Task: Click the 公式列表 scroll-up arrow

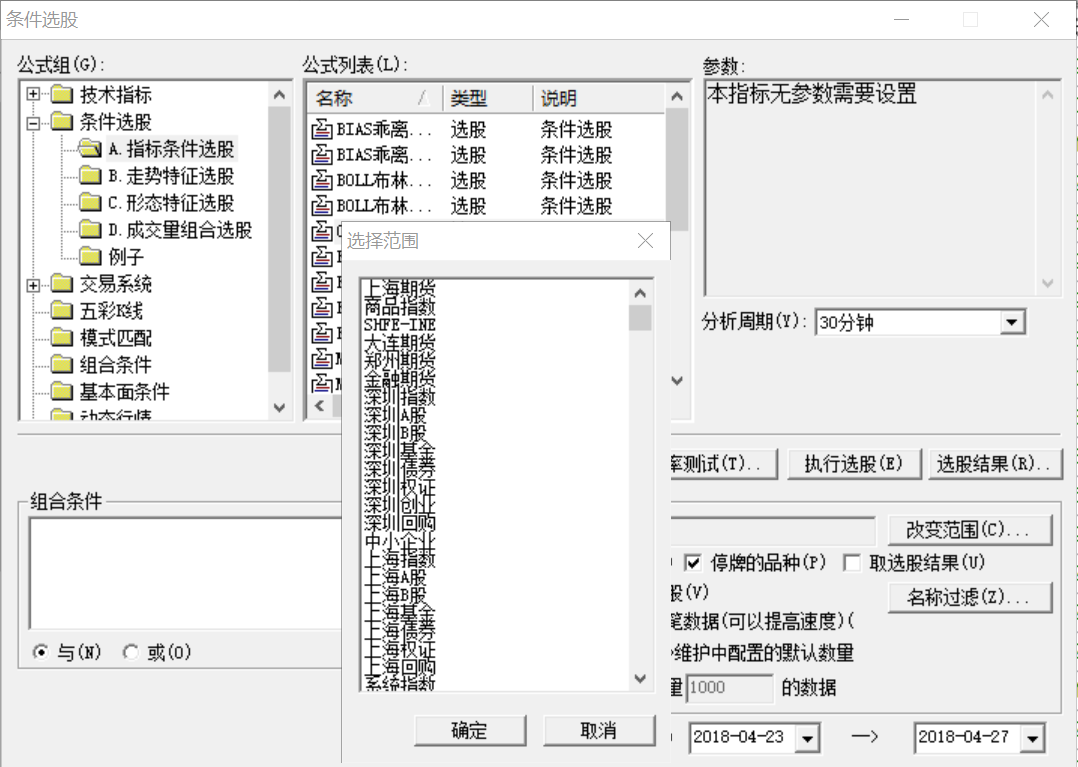Action: (x=677, y=96)
